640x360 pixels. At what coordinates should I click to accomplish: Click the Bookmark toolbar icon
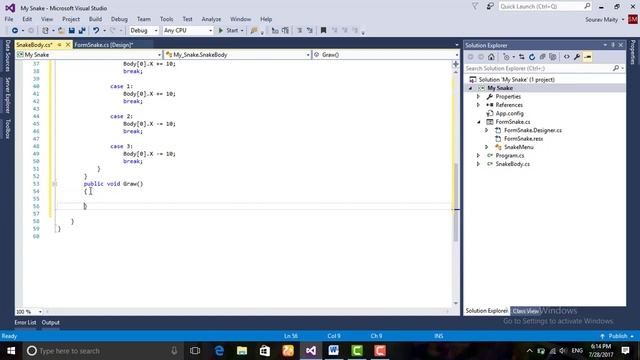click(x=323, y=31)
